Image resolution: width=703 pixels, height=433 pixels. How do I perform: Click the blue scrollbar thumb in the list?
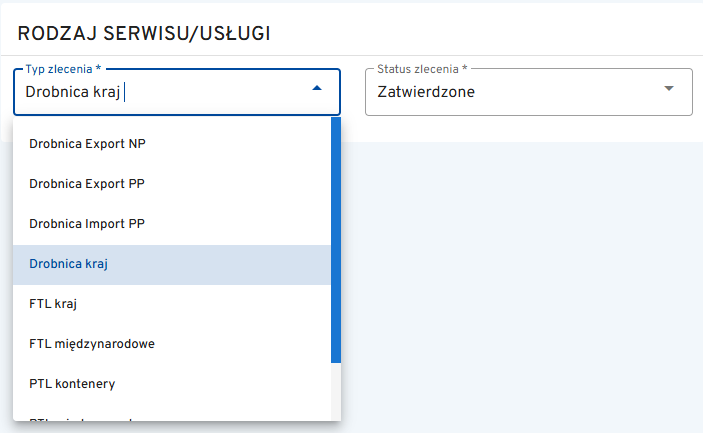pos(336,240)
